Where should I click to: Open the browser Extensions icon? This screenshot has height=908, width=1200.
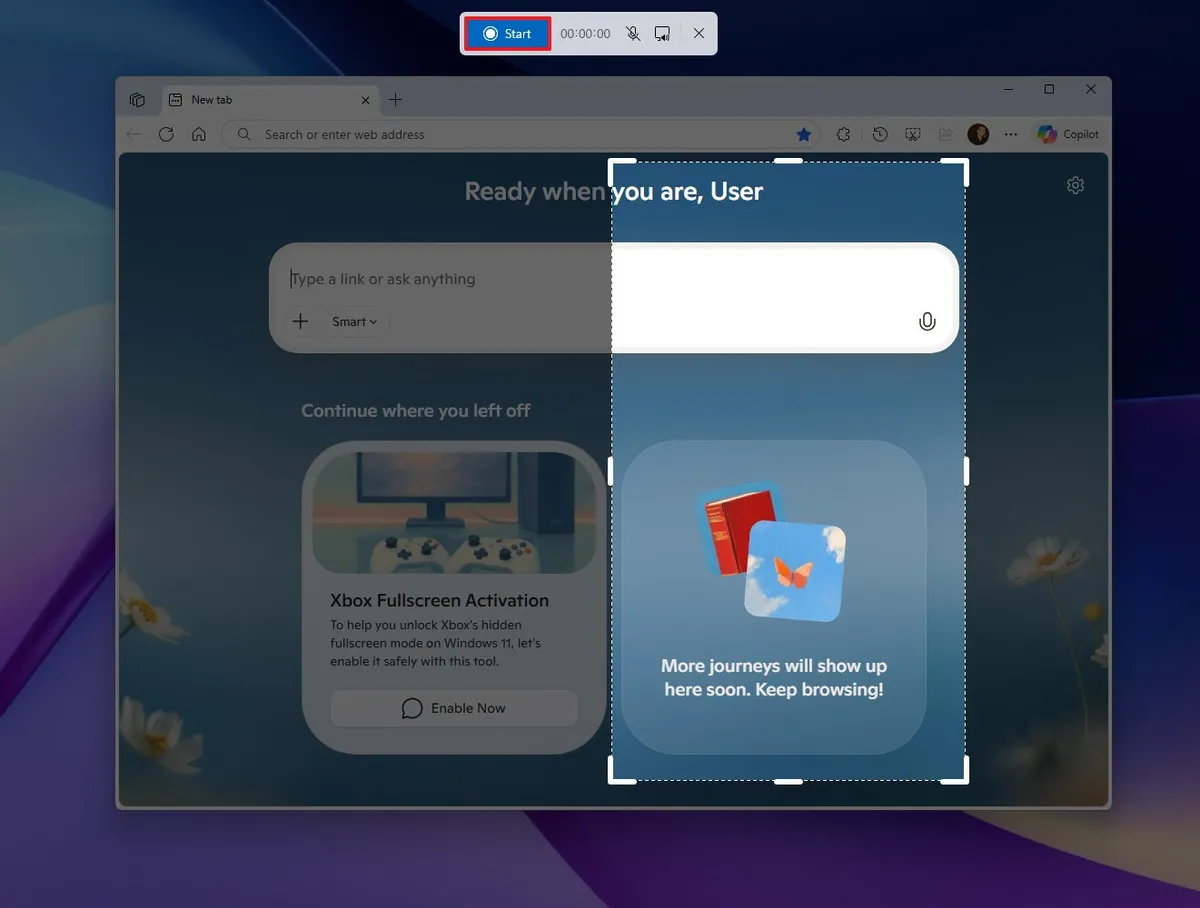tap(843, 133)
